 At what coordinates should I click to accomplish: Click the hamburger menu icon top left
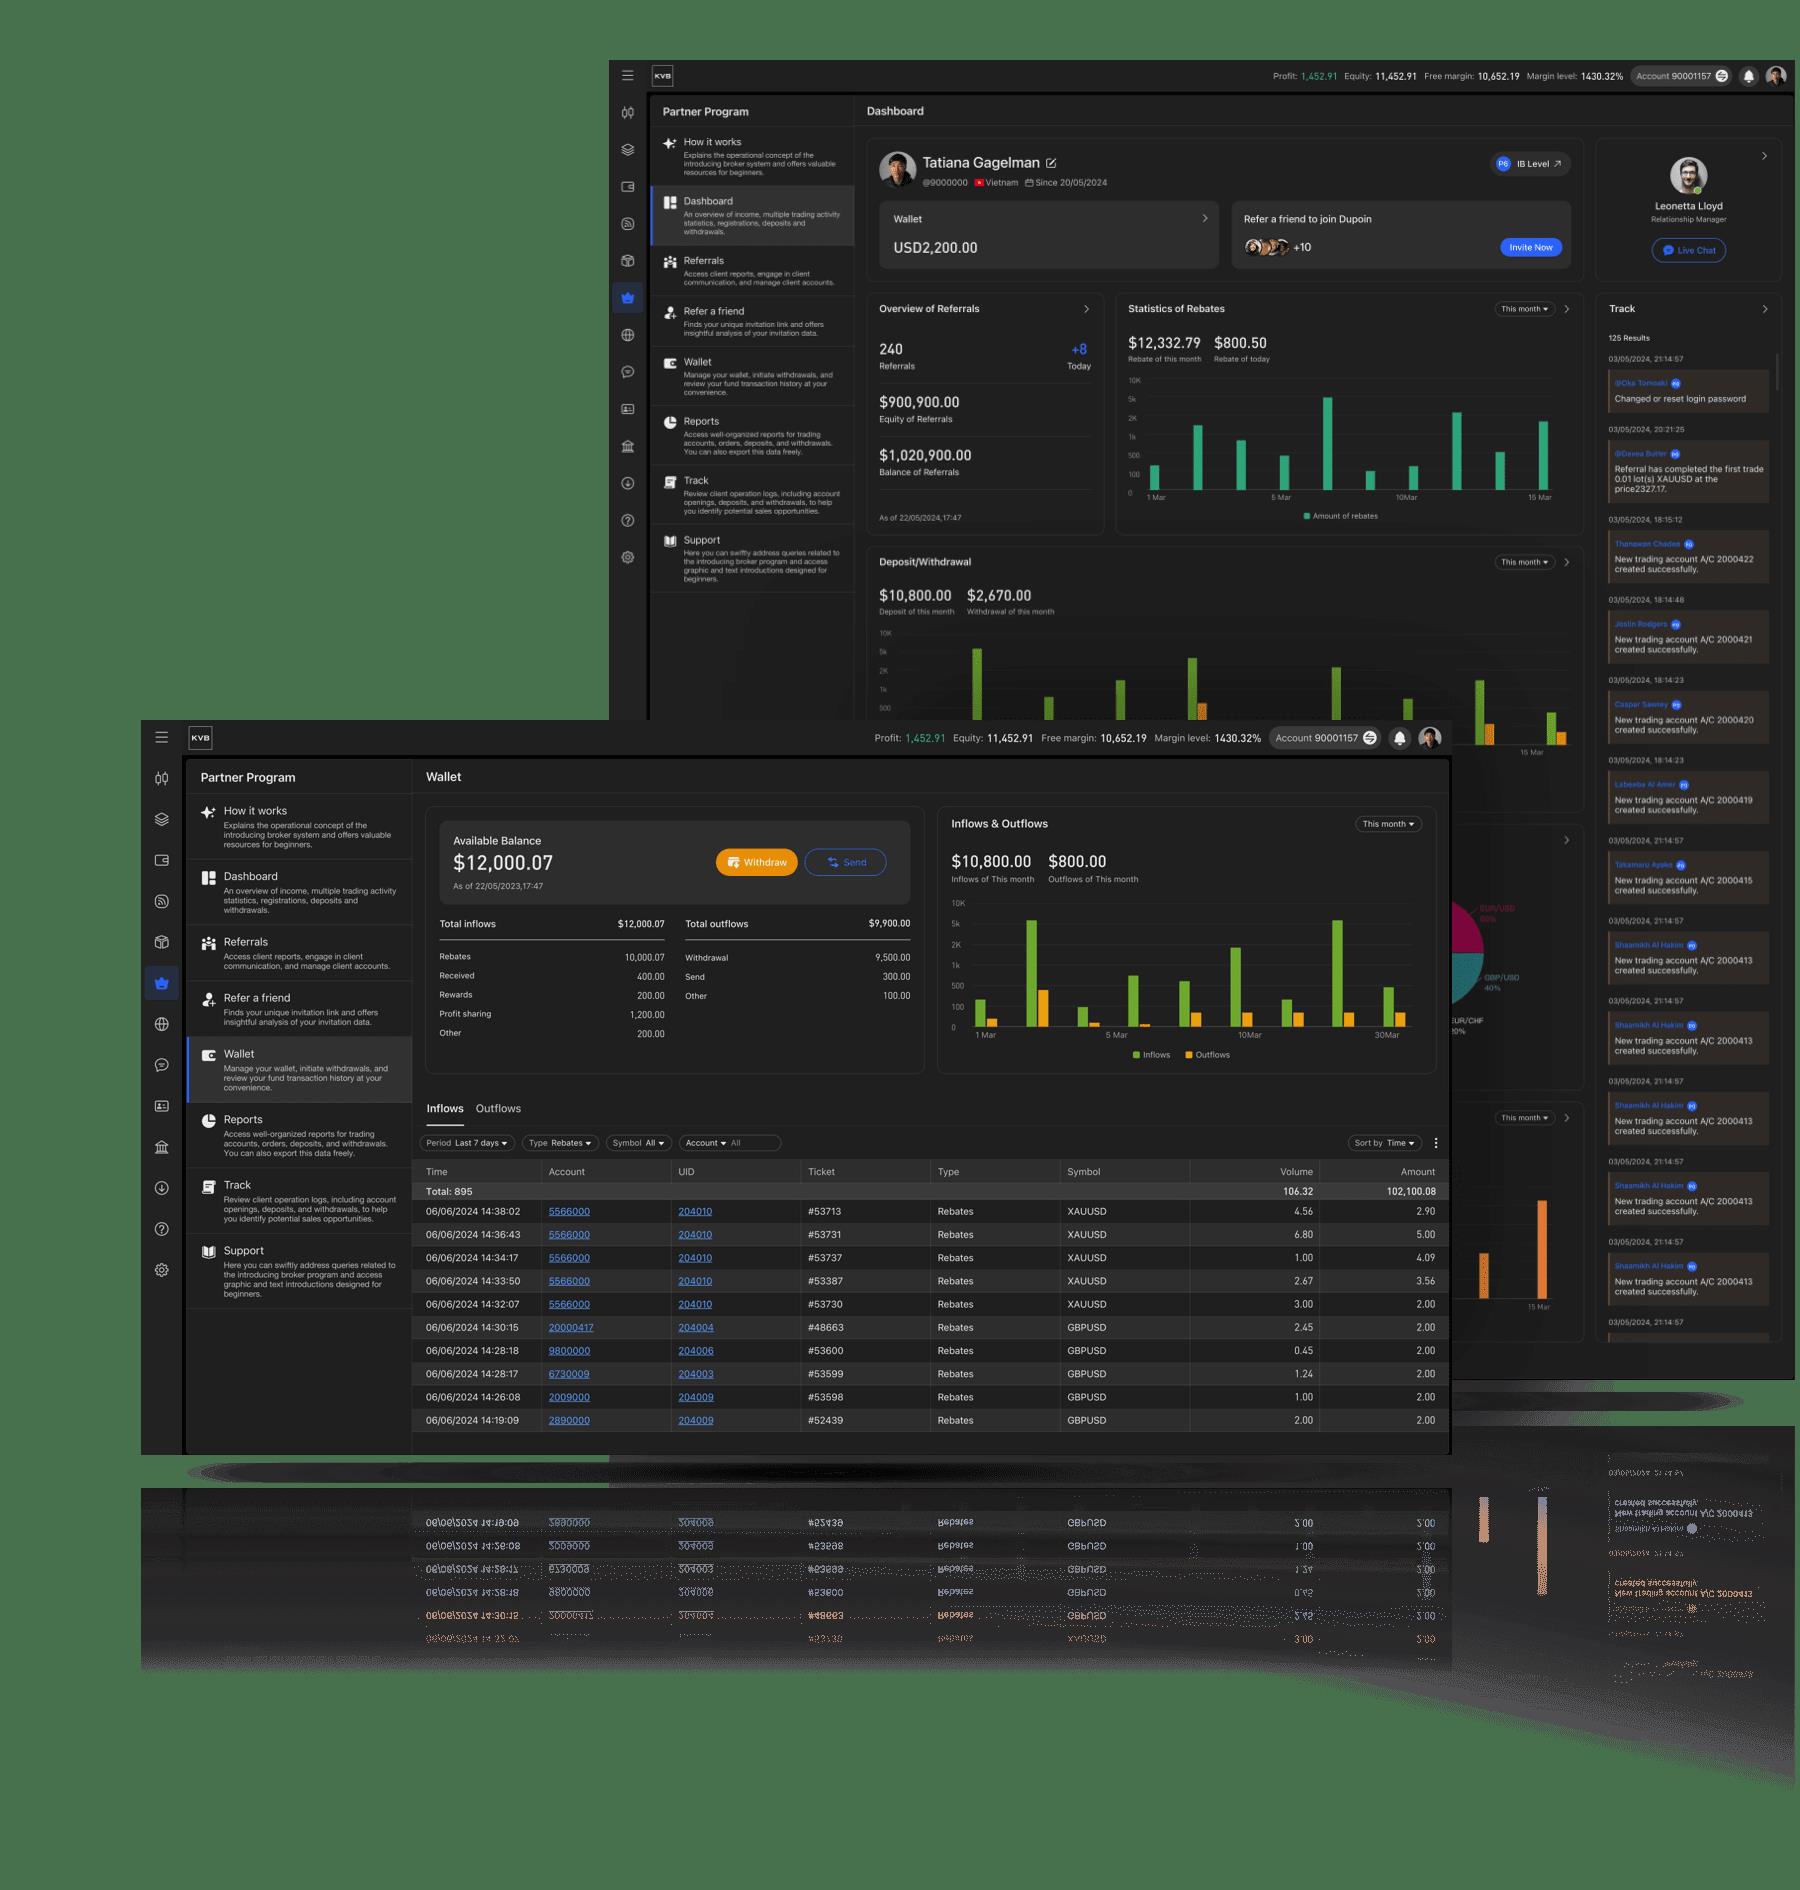pyautogui.click(x=161, y=737)
